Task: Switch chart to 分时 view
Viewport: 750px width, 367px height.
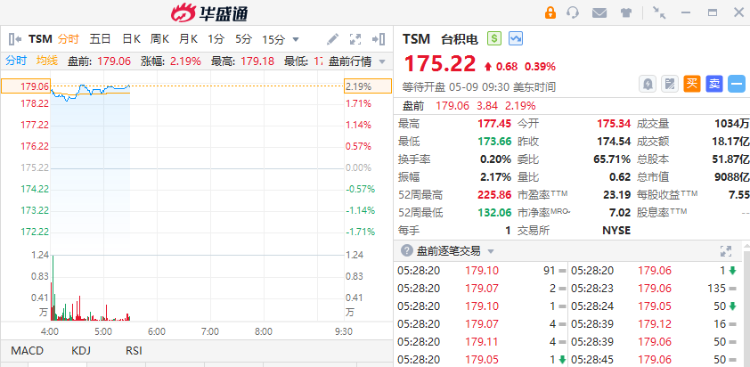Action: click(68, 39)
